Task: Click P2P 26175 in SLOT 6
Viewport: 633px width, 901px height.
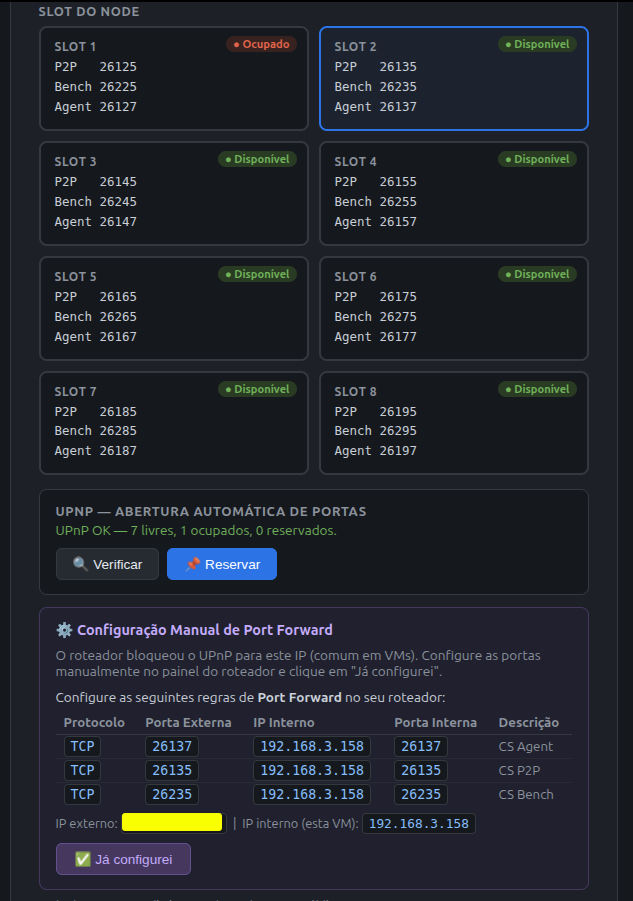Action: coord(376,297)
